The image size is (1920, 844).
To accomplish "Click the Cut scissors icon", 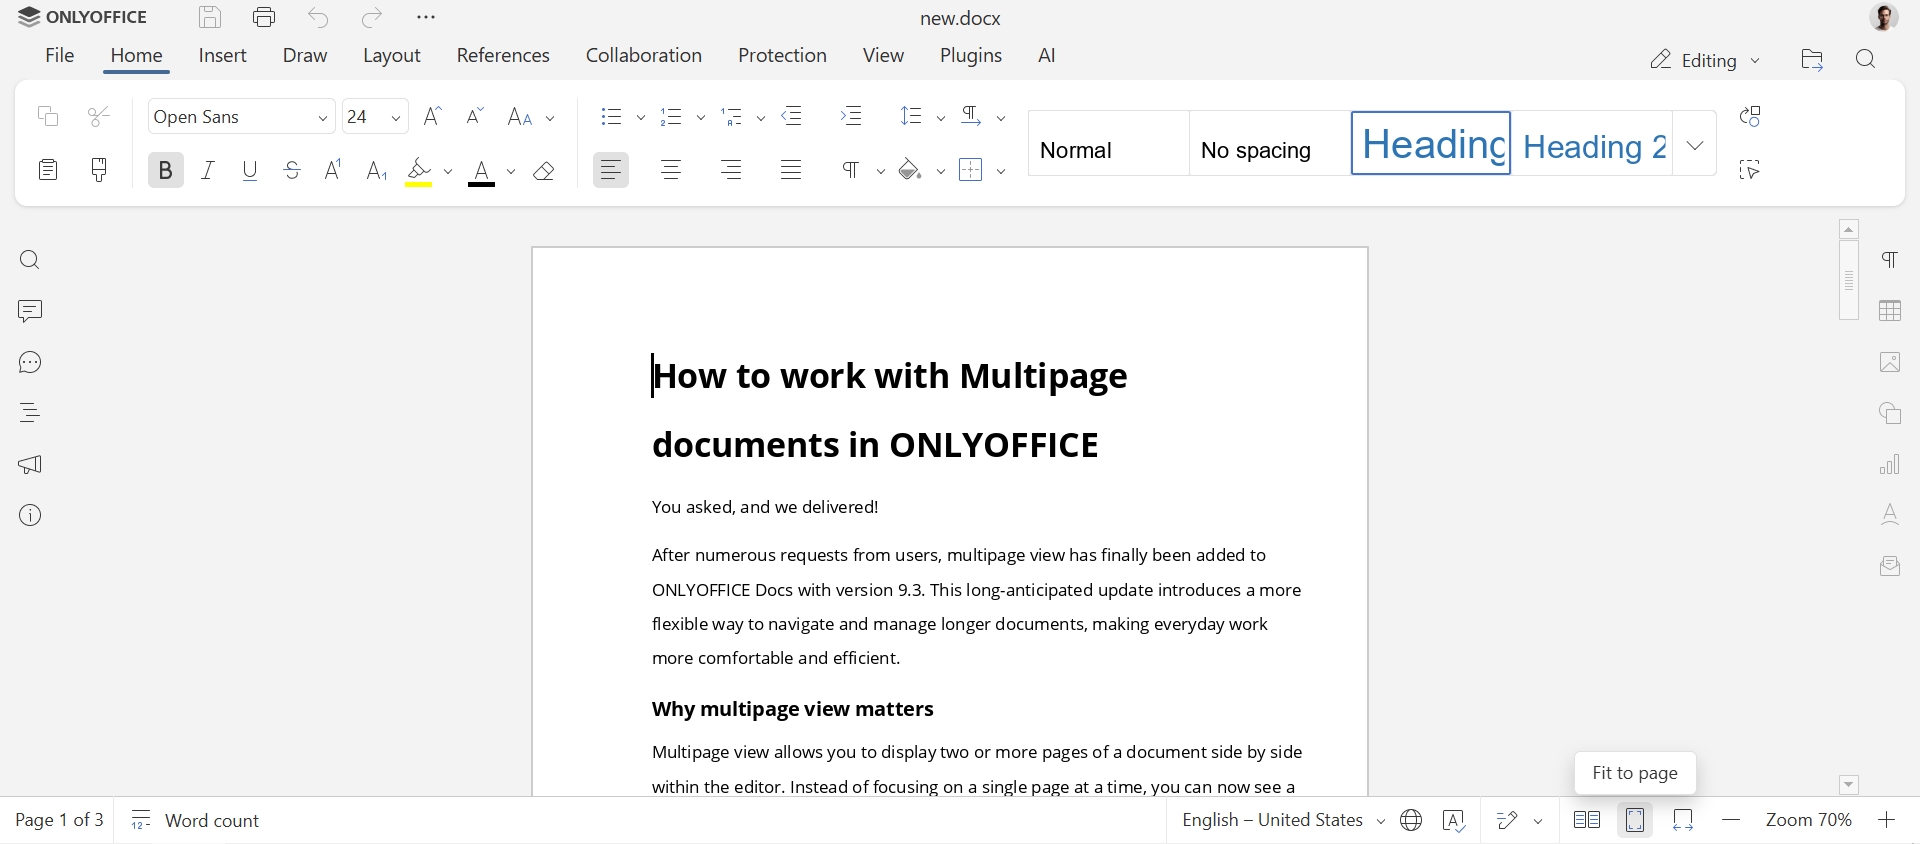I will point(99,116).
